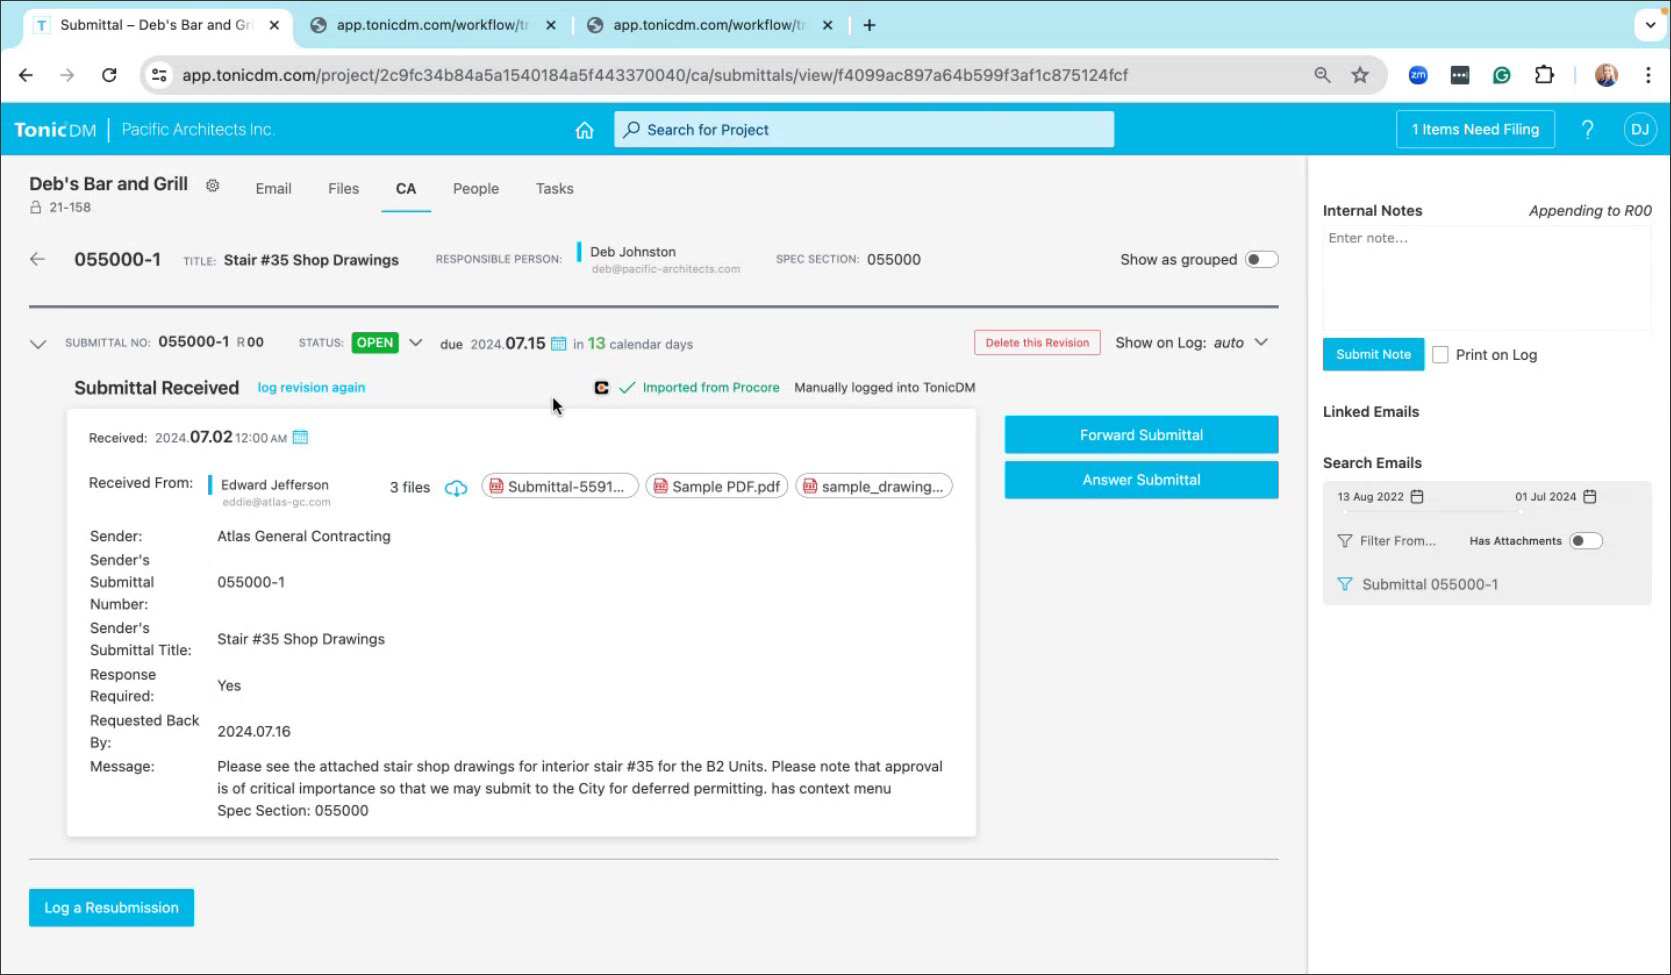This screenshot has width=1671, height=975.
Task: Toggle the Show as grouped switch
Action: (1260, 259)
